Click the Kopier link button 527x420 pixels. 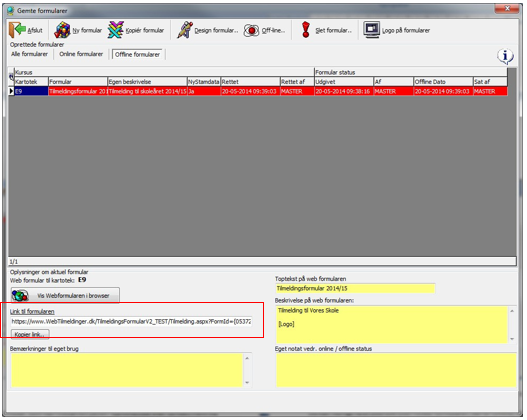coord(30,334)
